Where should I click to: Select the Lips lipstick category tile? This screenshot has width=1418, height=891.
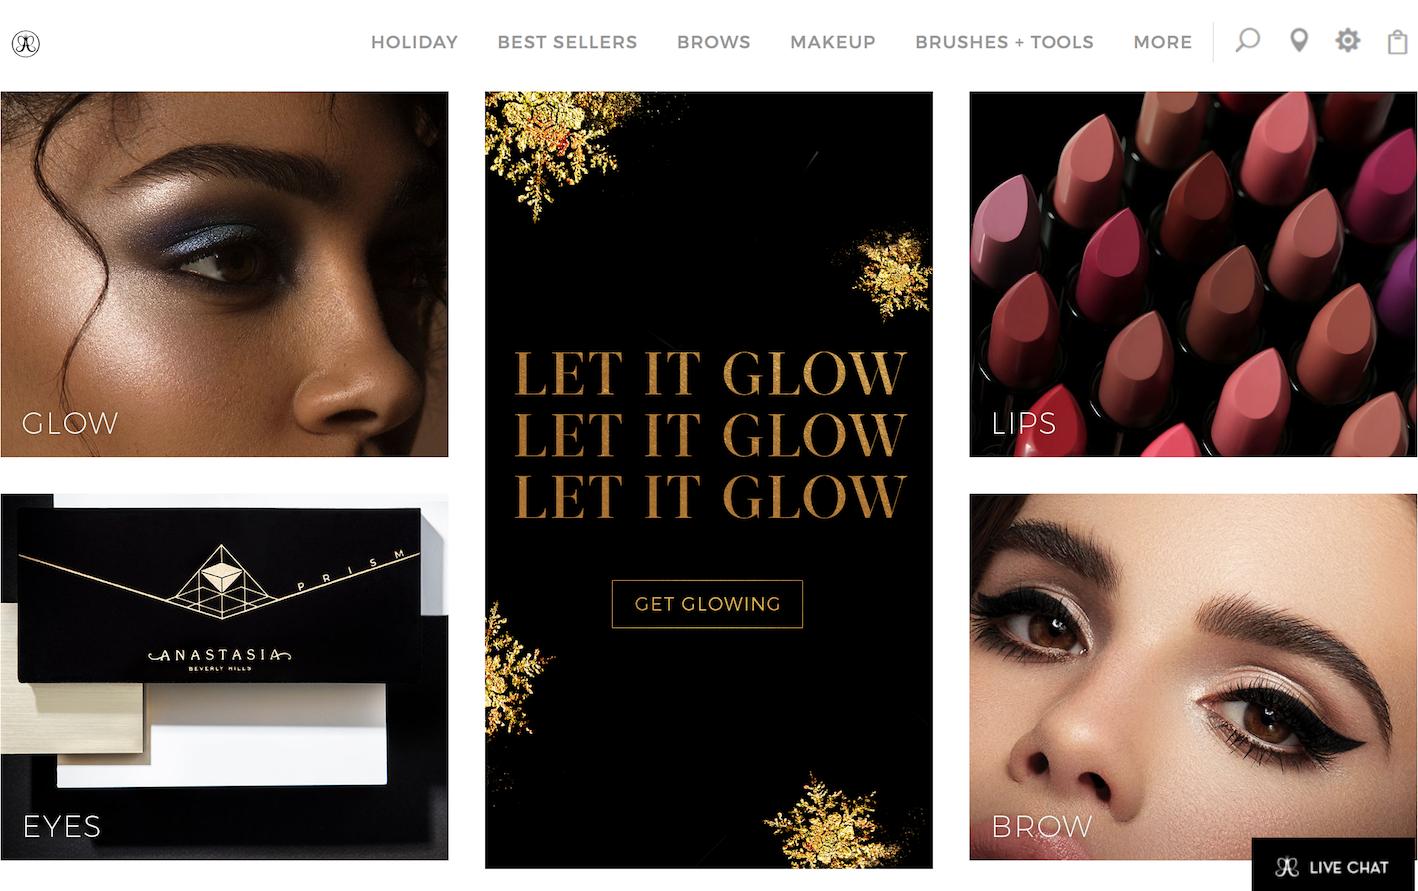pos(1193,274)
